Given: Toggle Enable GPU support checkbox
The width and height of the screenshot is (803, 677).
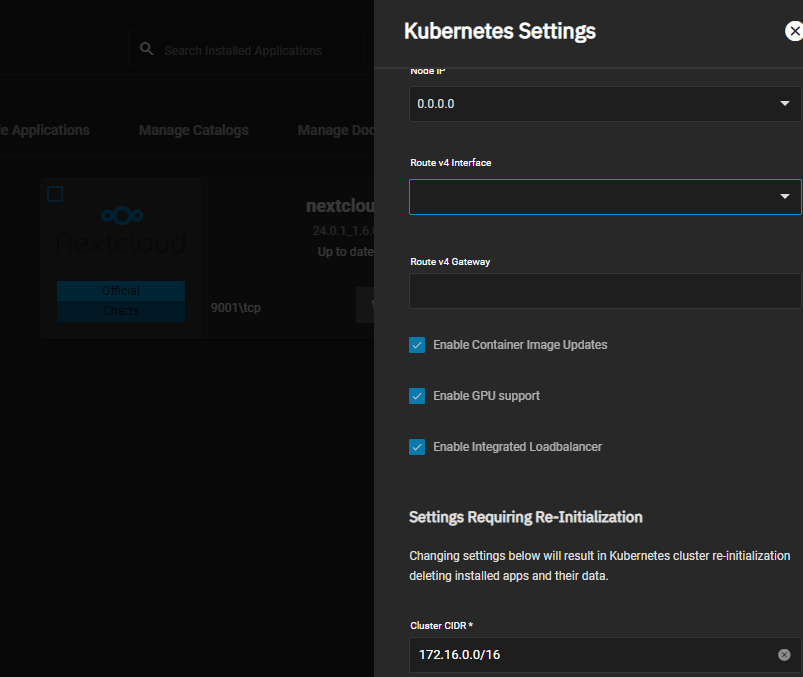Looking at the screenshot, I should (417, 396).
